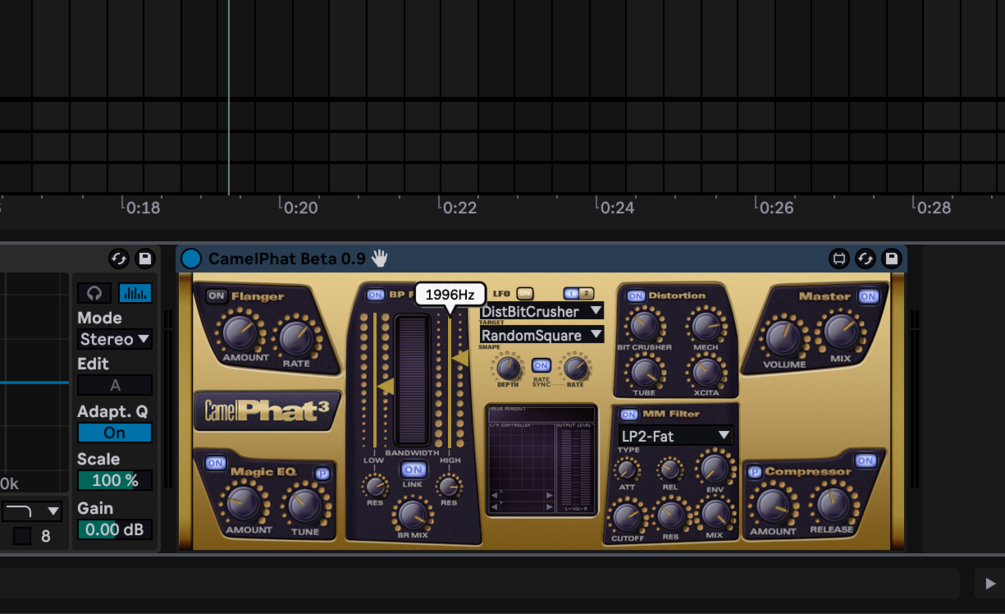Click the CamelPhat device activator circle
The image size is (1005, 614).
191,258
